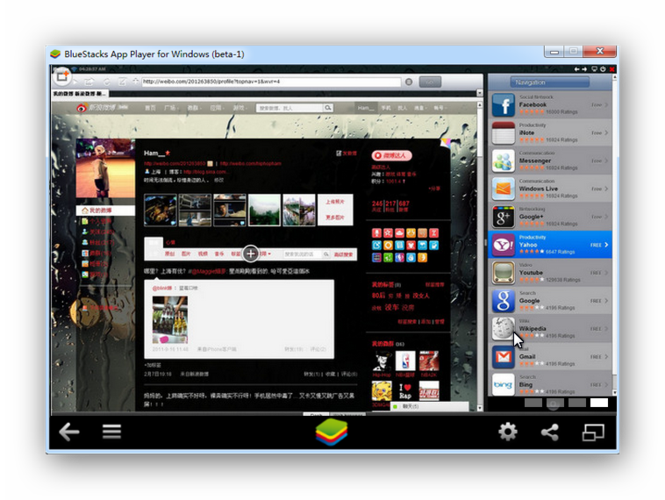This screenshot has height=500, width=665.
Task: Expand the Google row chevron
Action: (606, 301)
